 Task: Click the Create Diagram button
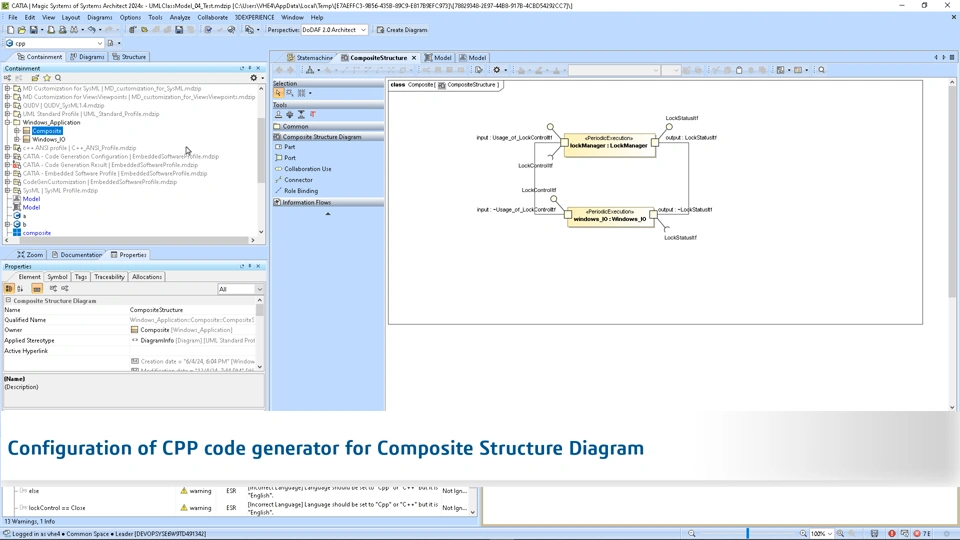coord(401,29)
